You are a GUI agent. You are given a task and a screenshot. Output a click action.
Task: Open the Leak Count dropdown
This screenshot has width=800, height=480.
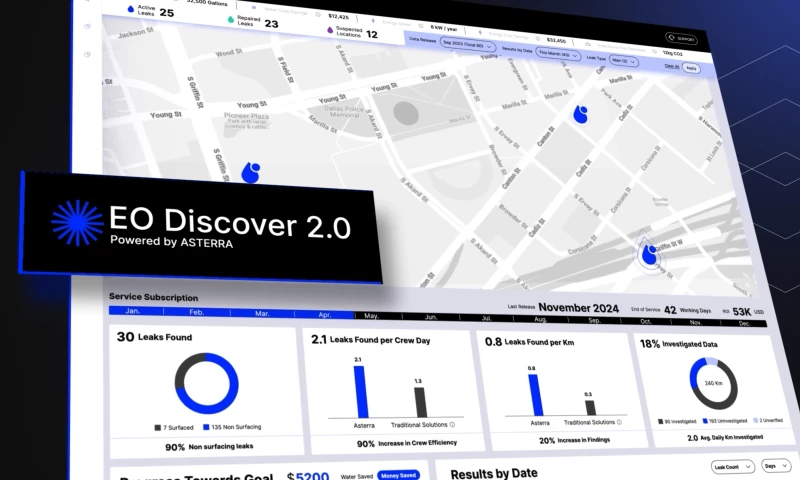pyautogui.click(x=732, y=466)
